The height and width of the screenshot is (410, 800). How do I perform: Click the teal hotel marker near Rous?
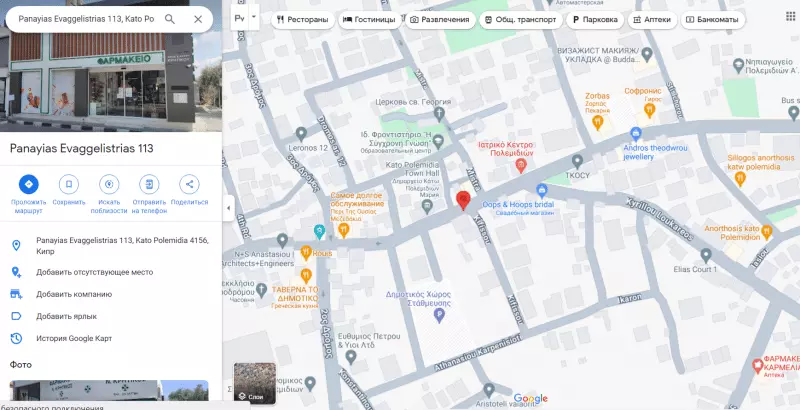click(319, 231)
